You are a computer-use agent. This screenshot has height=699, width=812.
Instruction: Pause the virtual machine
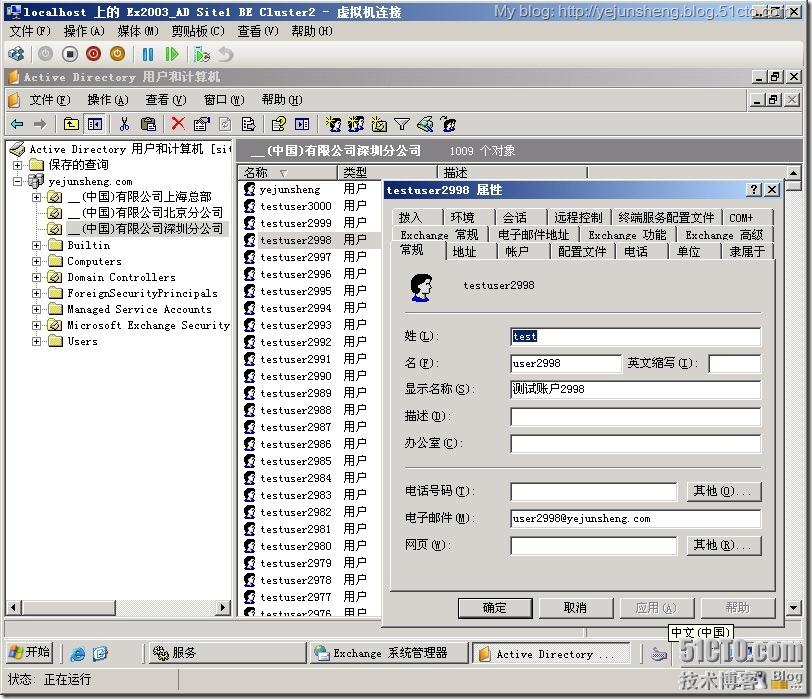coord(148,54)
